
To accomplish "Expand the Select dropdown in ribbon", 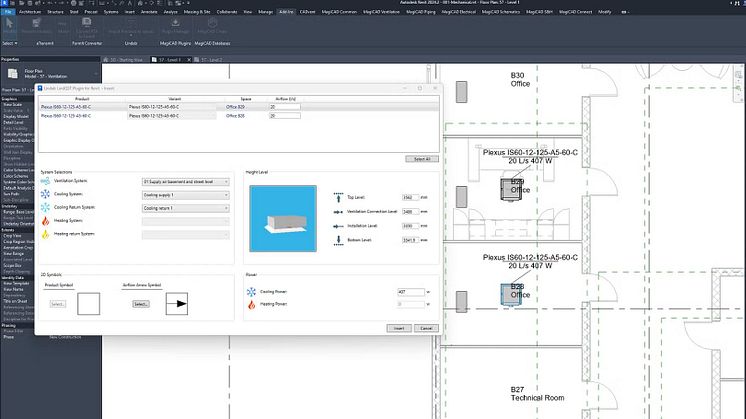I will 10,43.
